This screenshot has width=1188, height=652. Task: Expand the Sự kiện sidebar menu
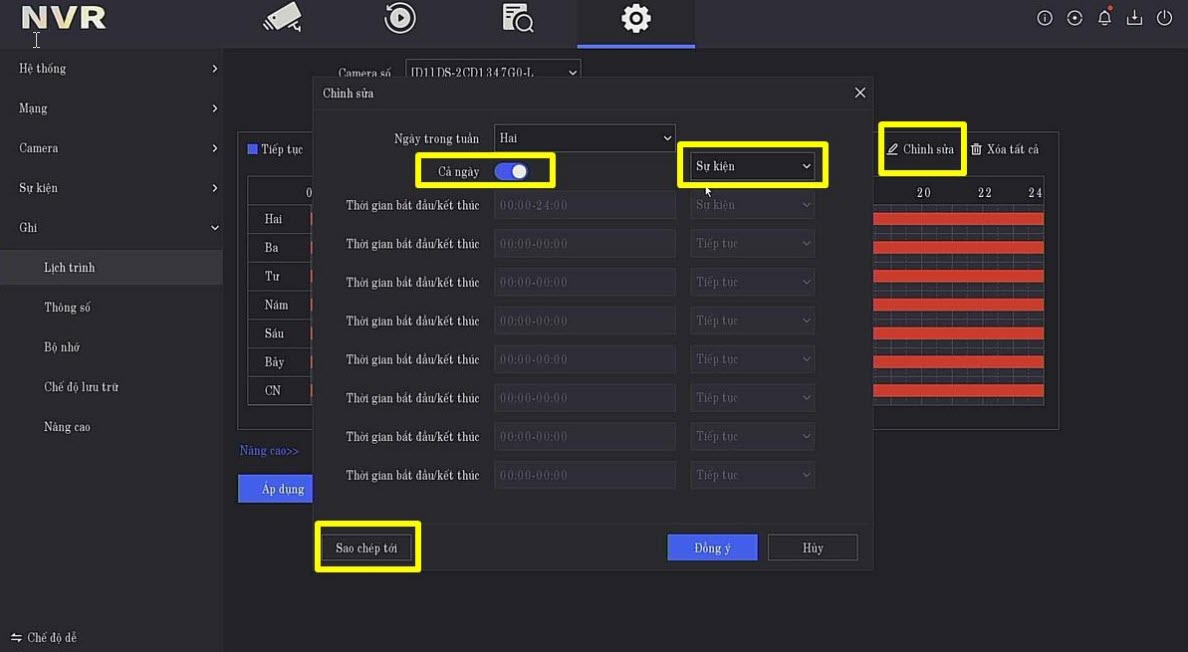coord(110,188)
